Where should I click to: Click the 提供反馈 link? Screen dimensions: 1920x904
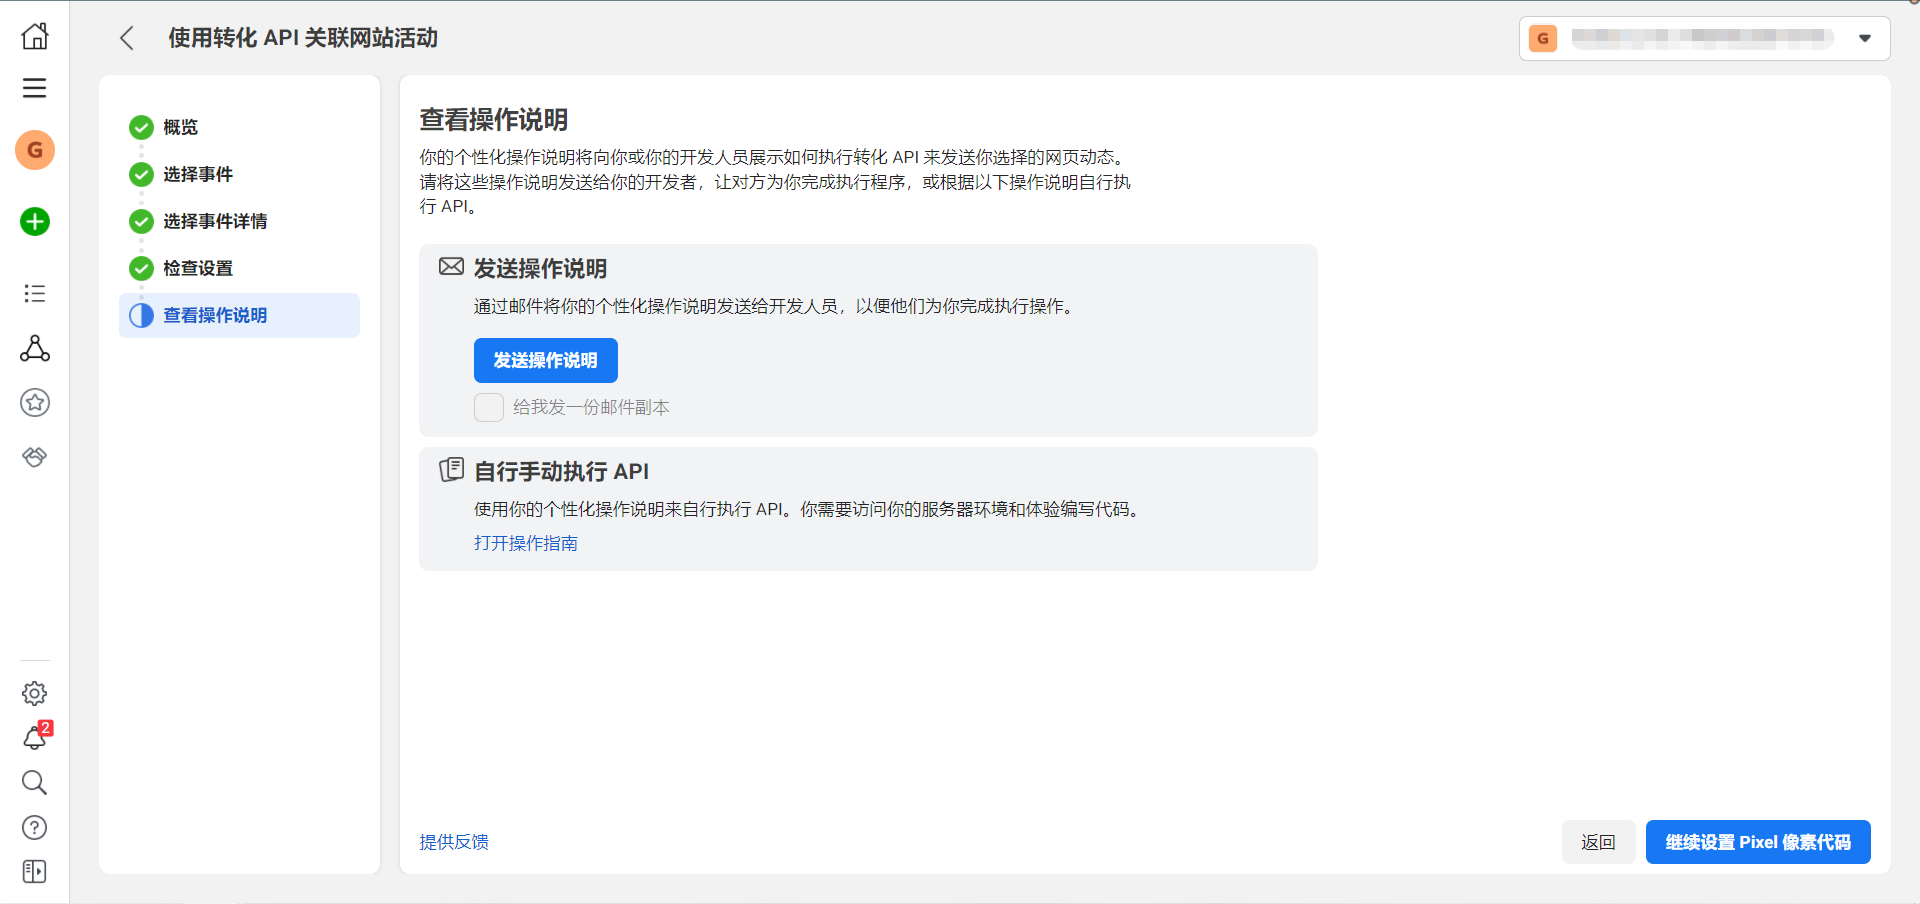pos(454,842)
